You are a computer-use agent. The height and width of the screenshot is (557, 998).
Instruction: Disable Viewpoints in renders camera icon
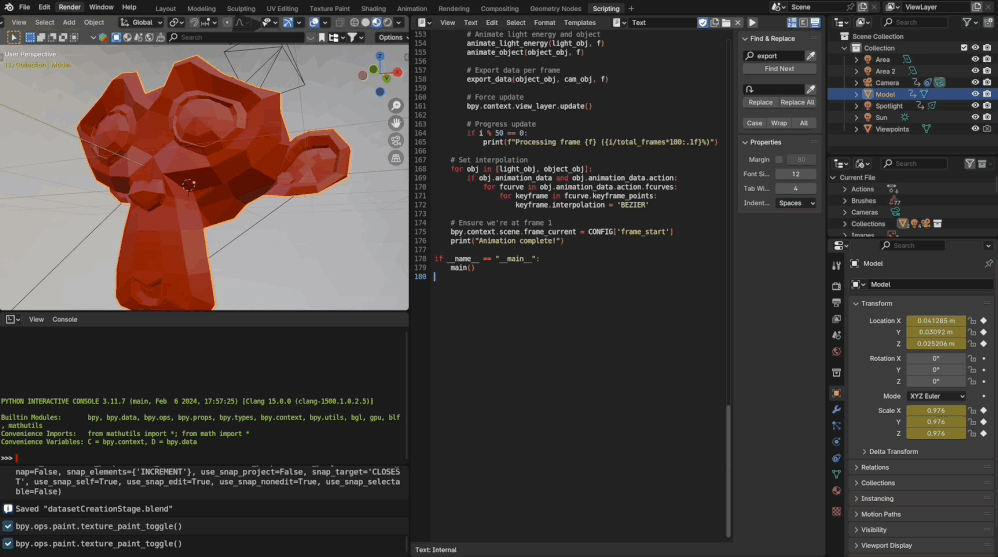987,129
